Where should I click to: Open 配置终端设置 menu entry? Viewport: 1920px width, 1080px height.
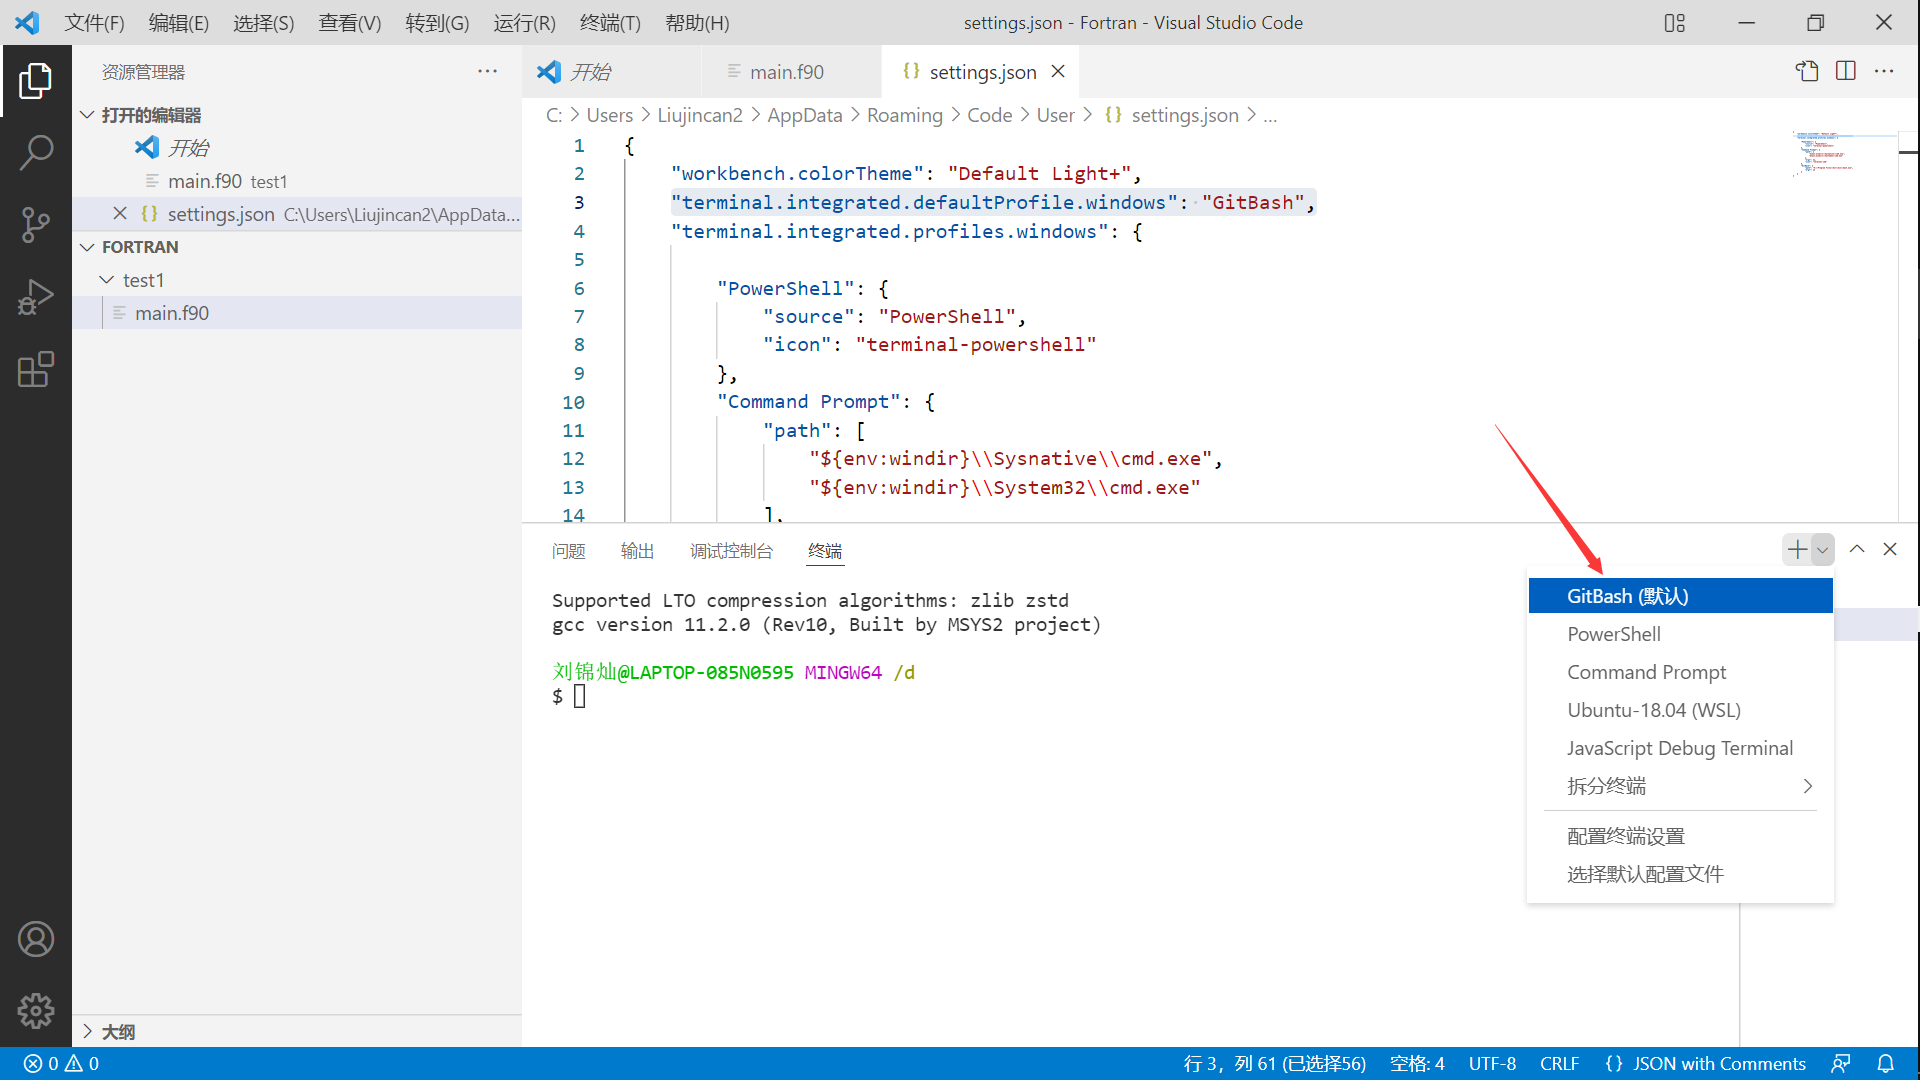(x=1680, y=836)
